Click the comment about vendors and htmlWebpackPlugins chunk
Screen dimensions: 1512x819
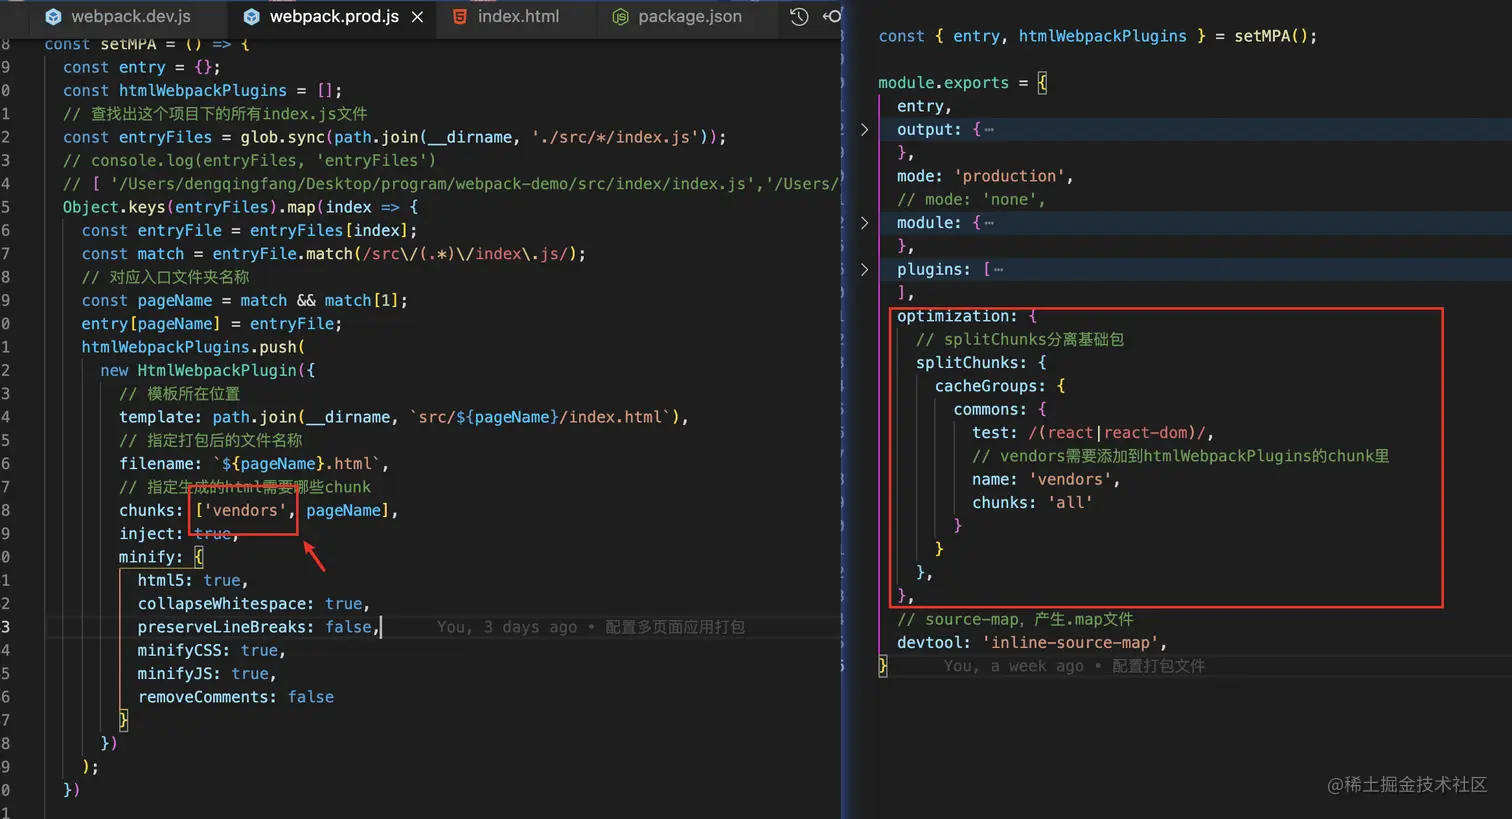coord(1181,456)
